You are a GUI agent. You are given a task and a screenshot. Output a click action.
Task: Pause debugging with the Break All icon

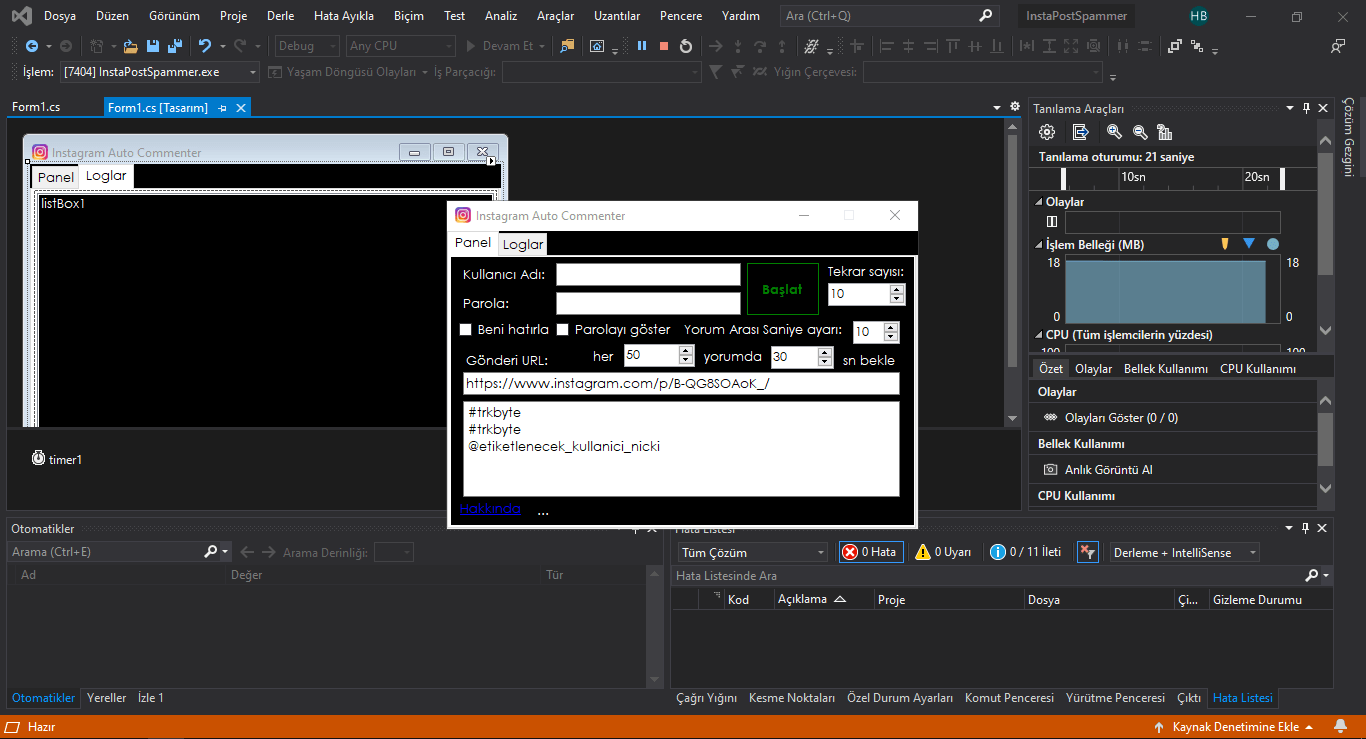642,46
